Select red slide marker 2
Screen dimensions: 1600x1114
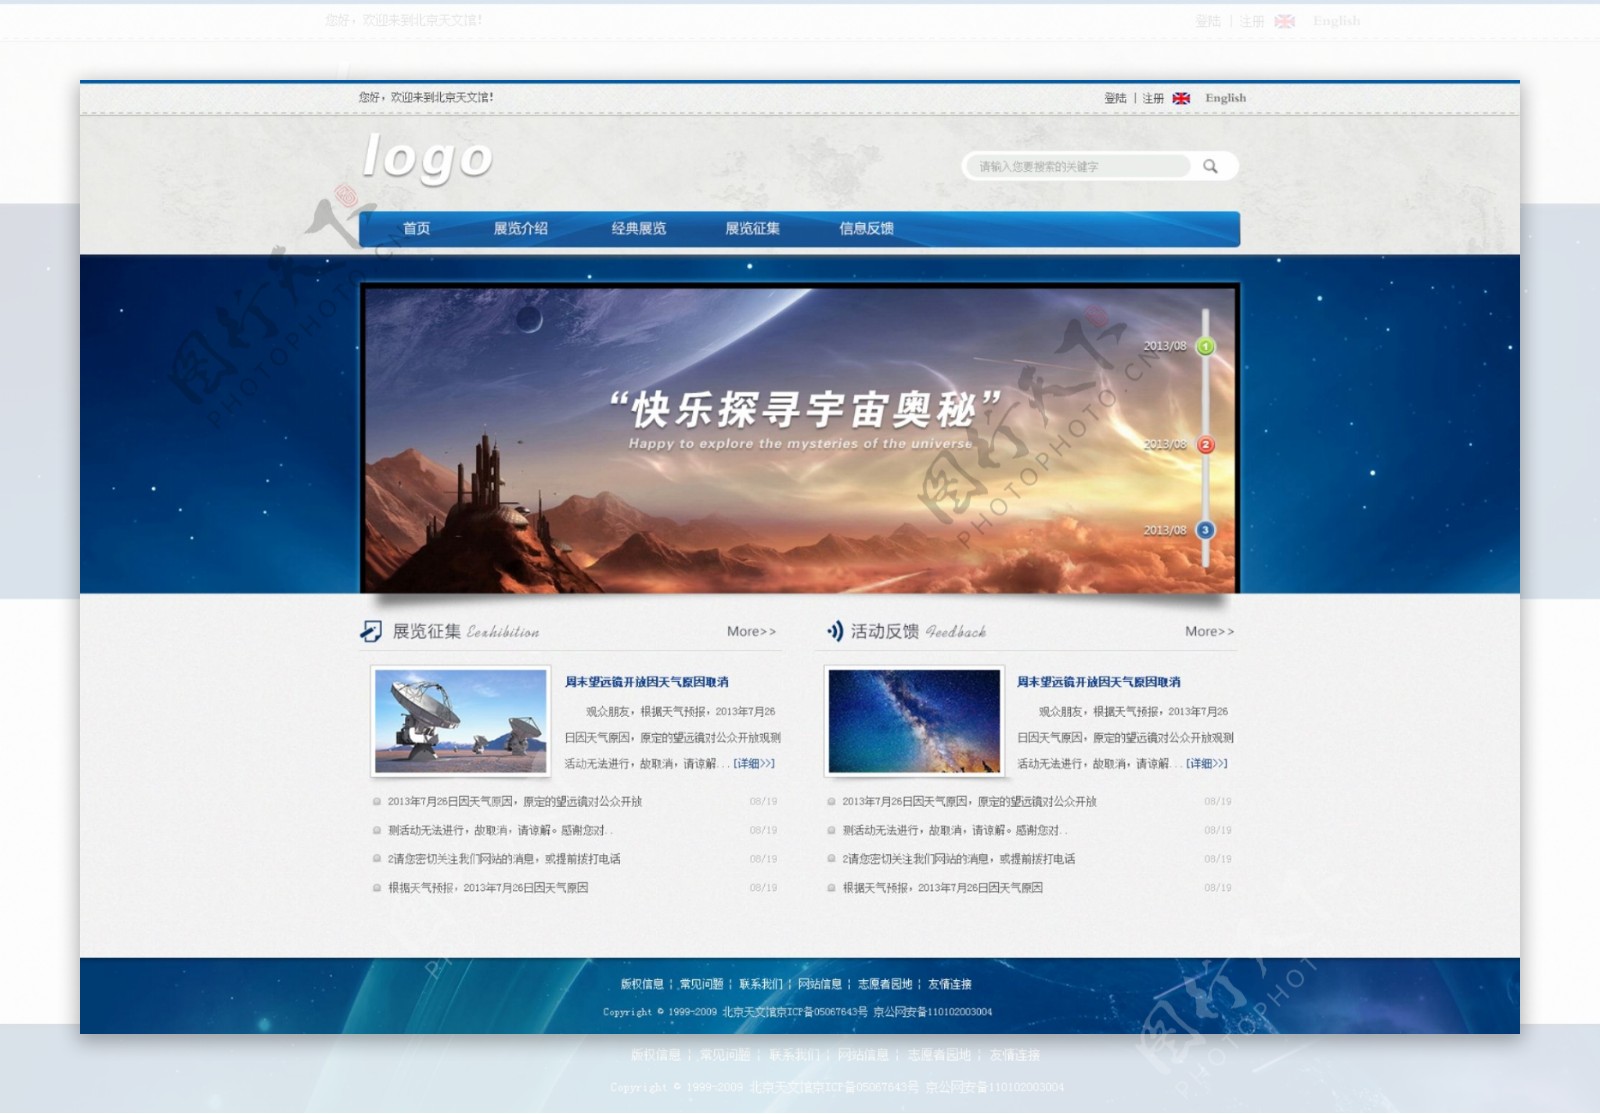click(1206, 445)
